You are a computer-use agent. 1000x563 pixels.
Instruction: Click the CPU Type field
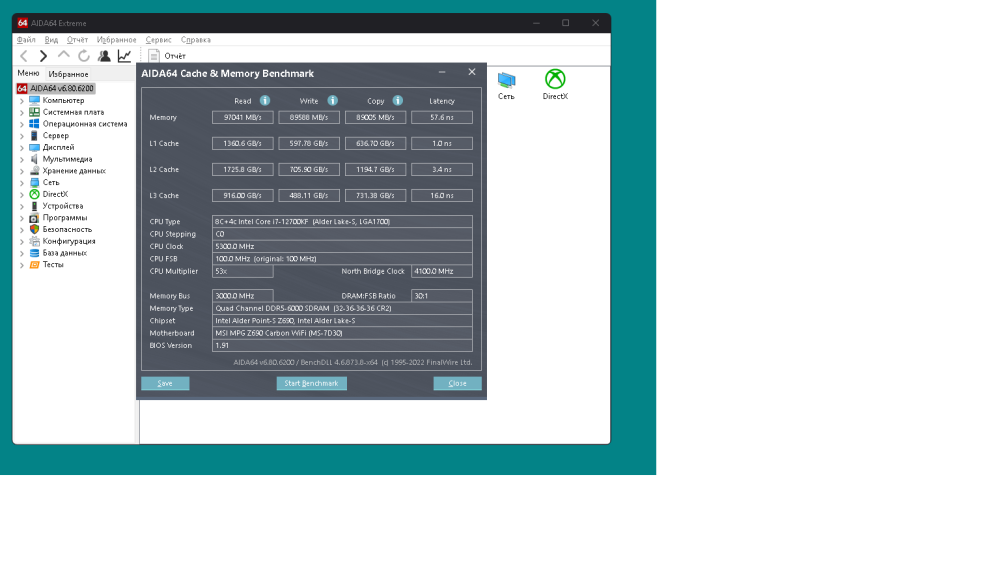click(342, 222)
